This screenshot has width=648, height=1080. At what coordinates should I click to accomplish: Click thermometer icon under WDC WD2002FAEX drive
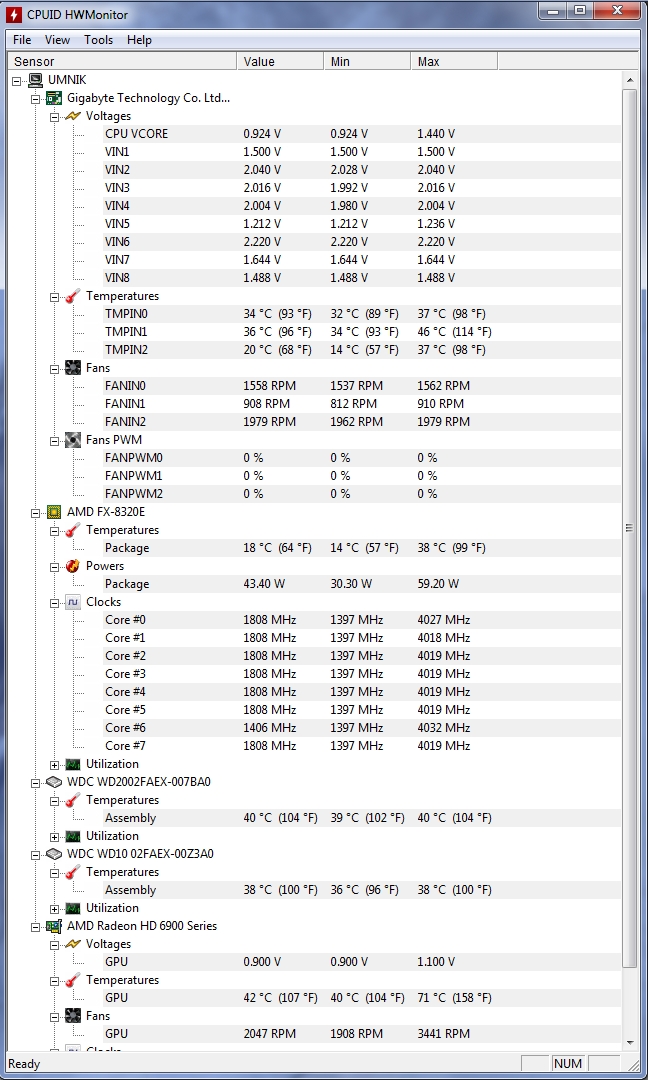coord(73,800)
